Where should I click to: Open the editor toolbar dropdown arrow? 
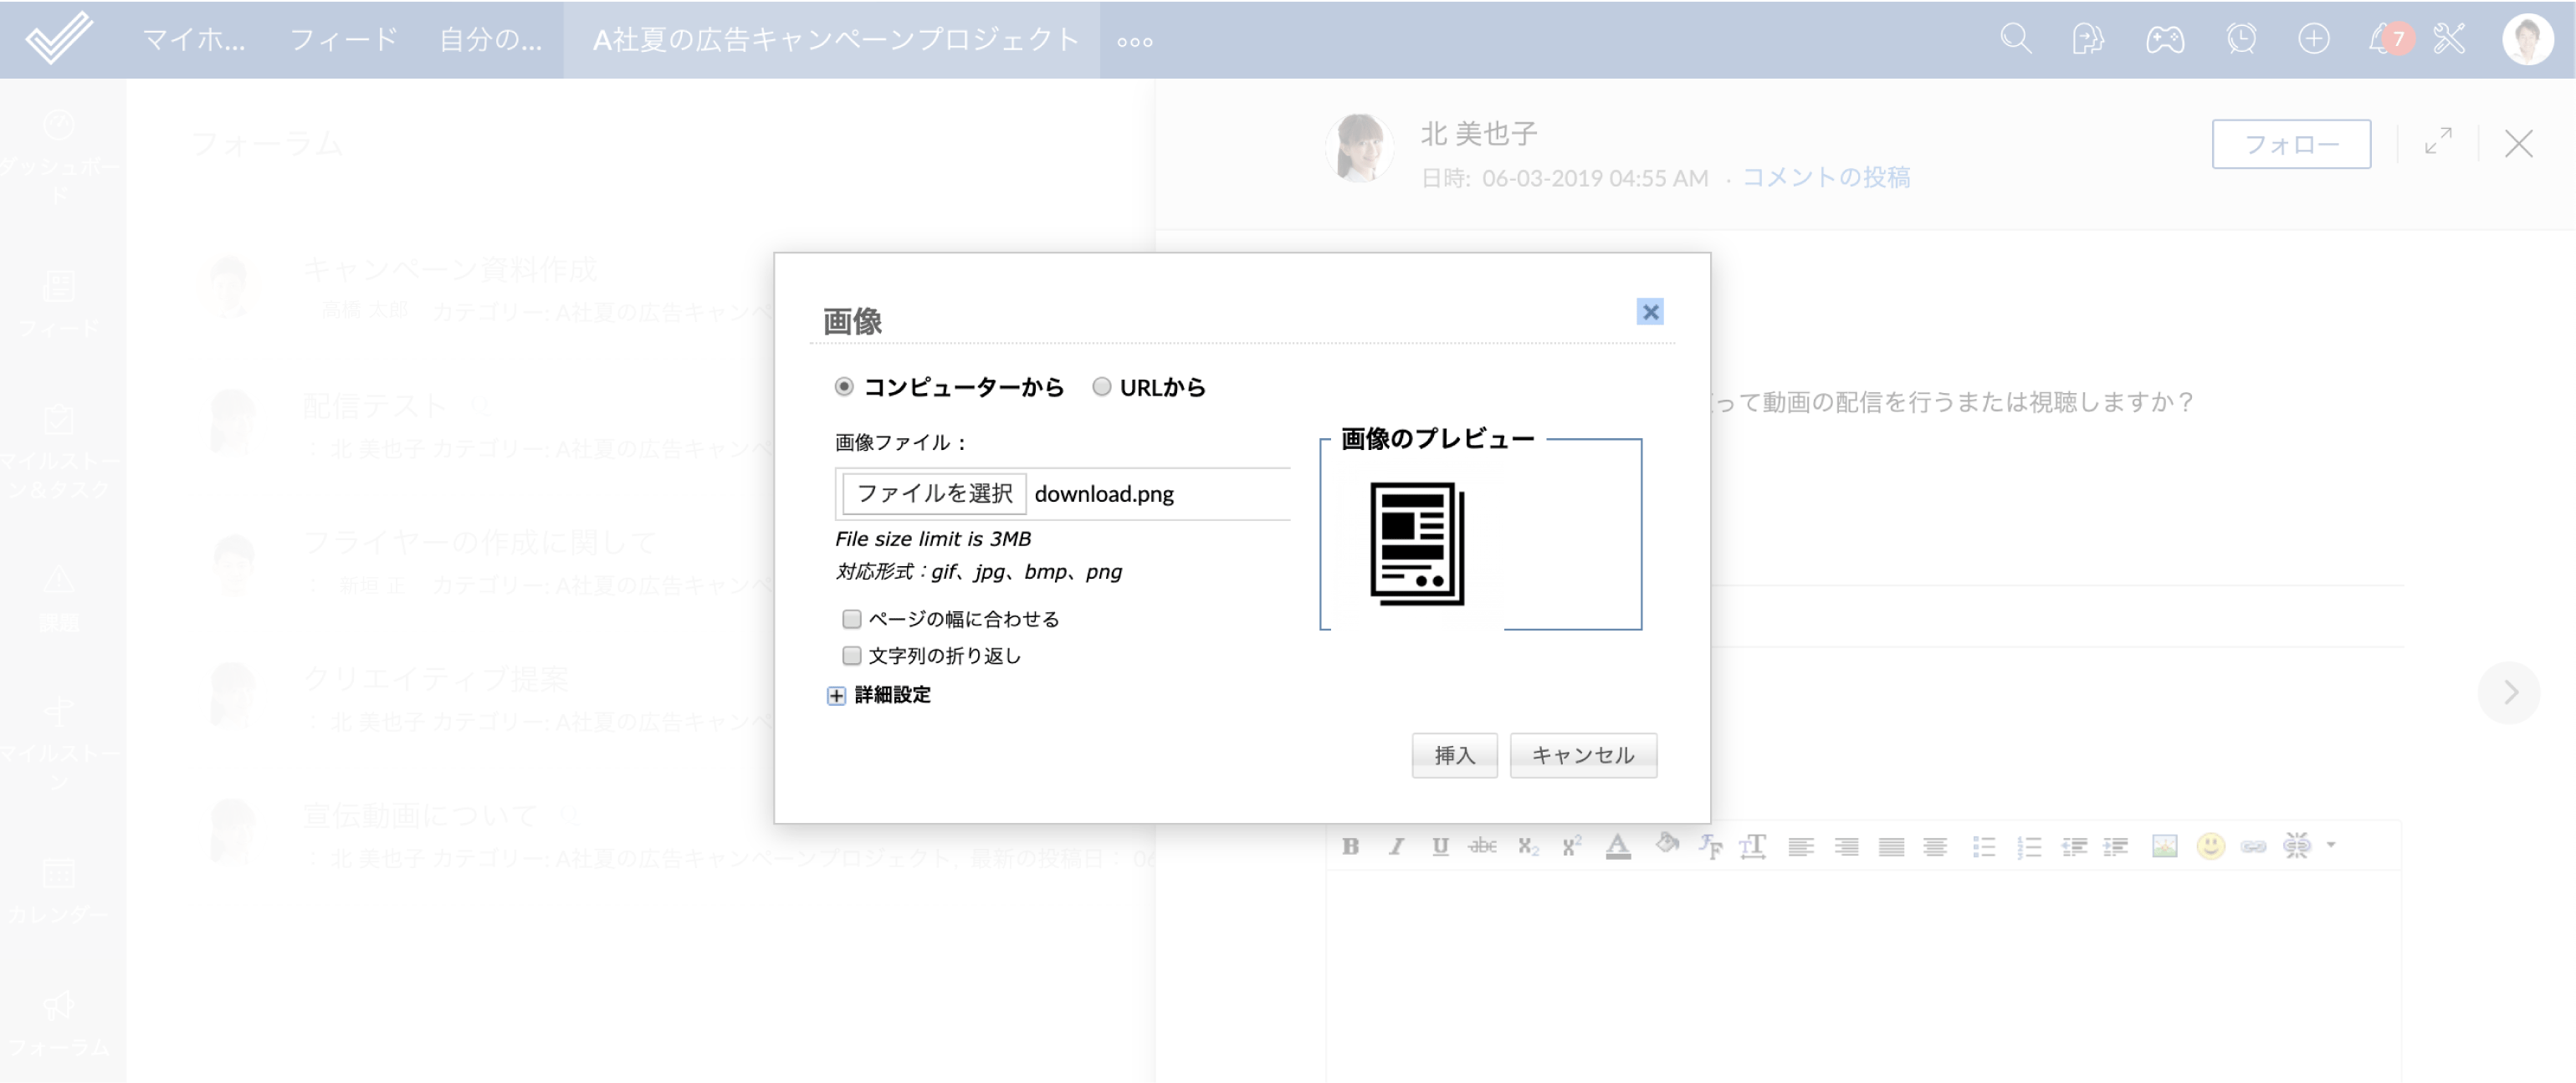pos(2331,846)
